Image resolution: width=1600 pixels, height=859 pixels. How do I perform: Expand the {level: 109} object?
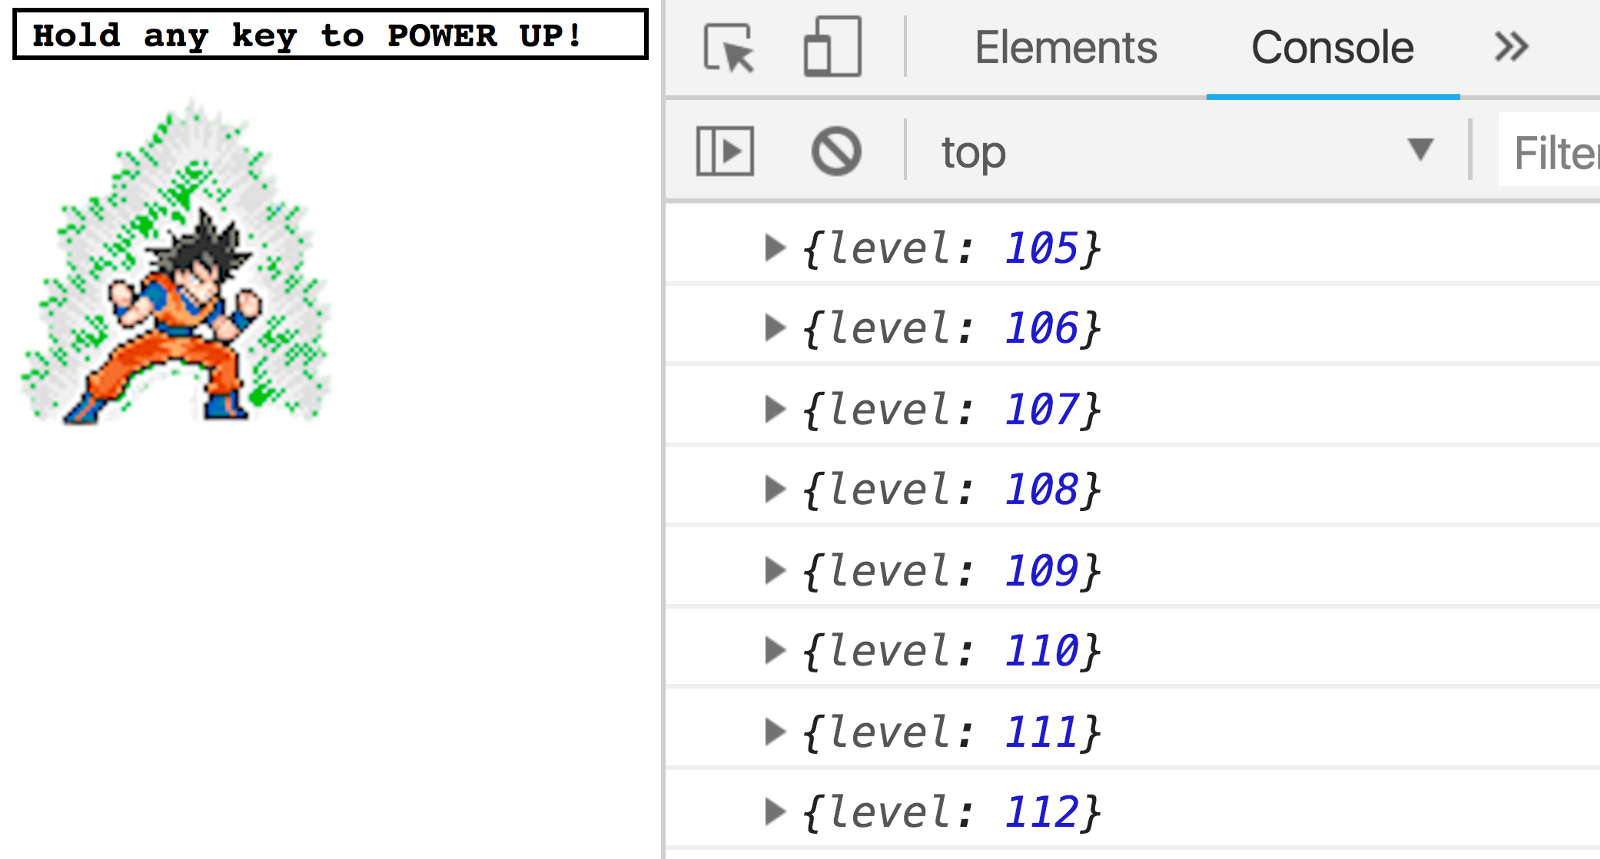pos(774,569)
